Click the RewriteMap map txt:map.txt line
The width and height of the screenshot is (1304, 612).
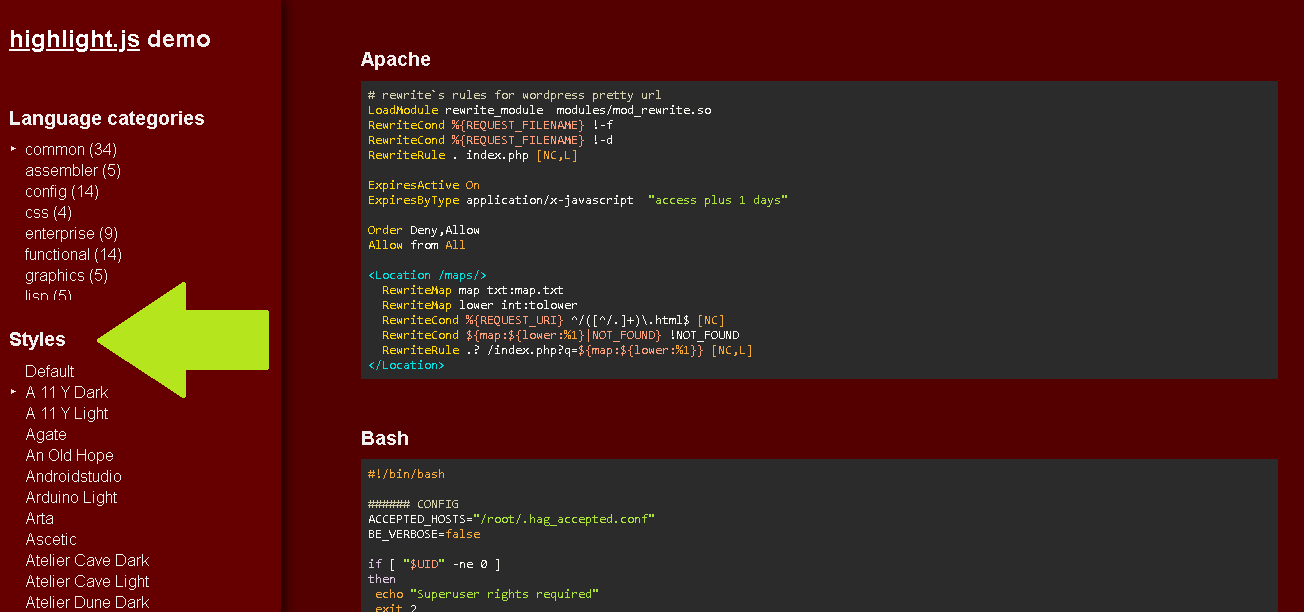click(x=473, y=290)
